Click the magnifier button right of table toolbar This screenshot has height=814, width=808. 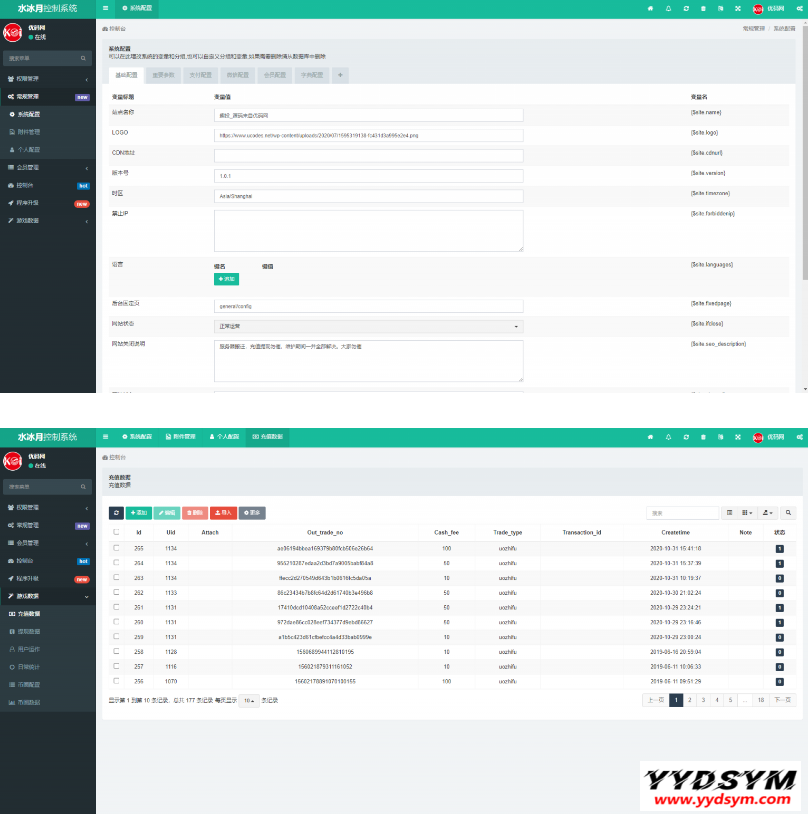click(x=789, y=513)
